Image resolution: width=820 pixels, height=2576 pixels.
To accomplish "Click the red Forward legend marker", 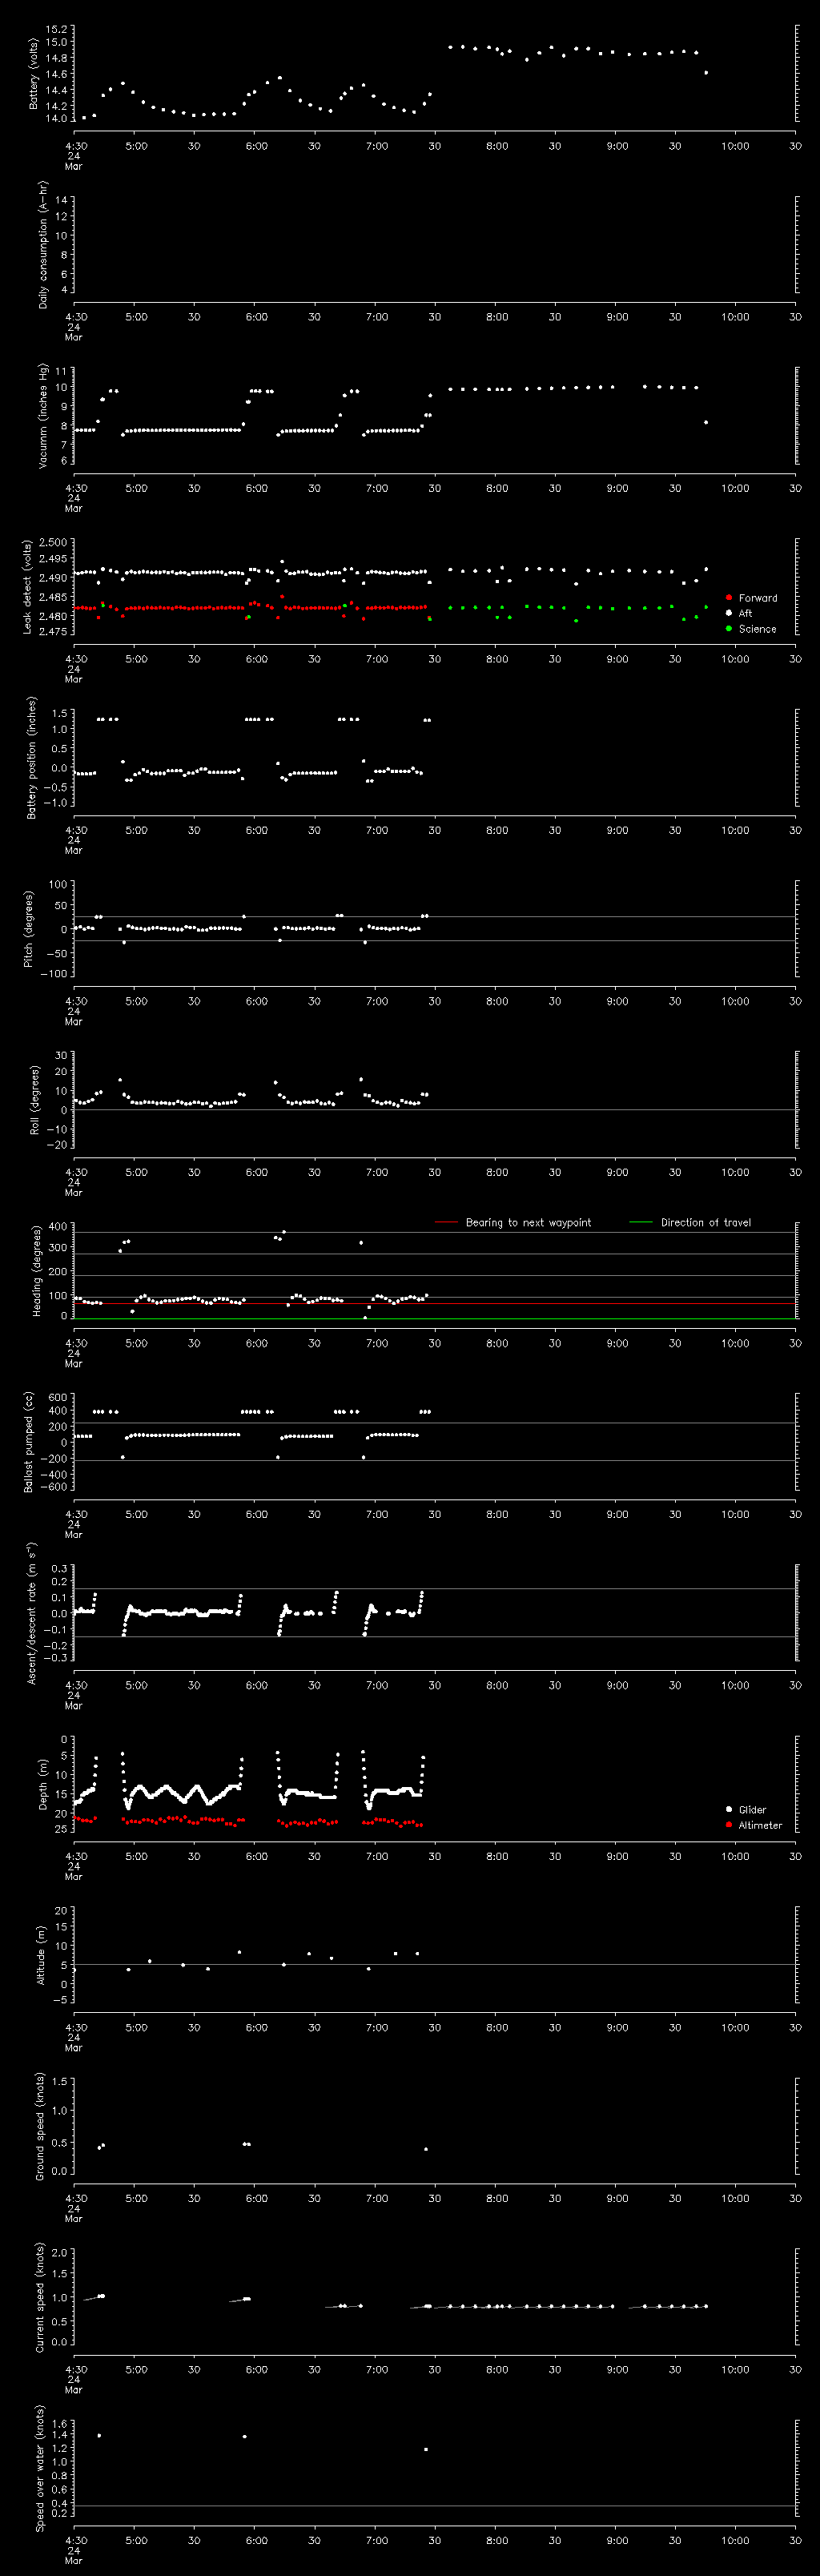I will coord(729,597).
